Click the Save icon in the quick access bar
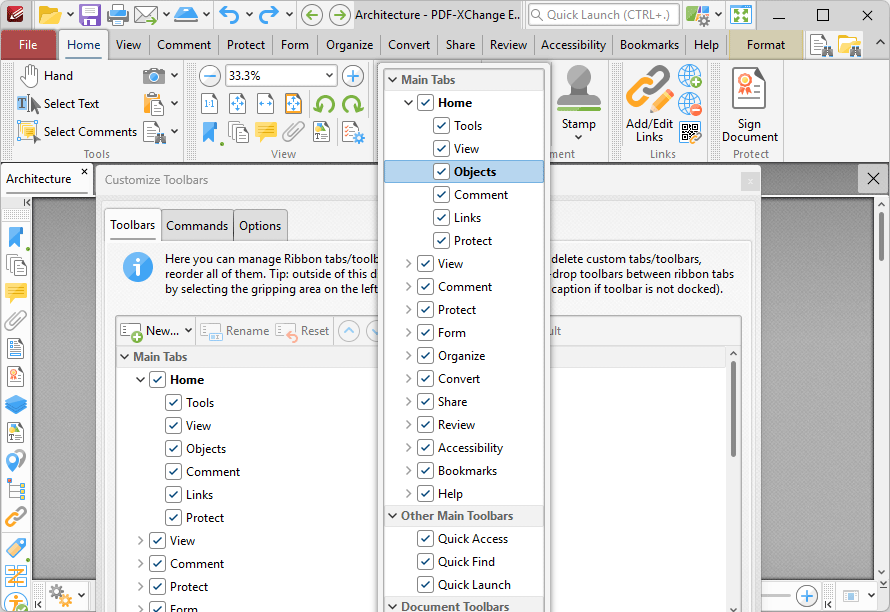The height and width of the screenshot is (612, 890). click(x=90, y=15)
